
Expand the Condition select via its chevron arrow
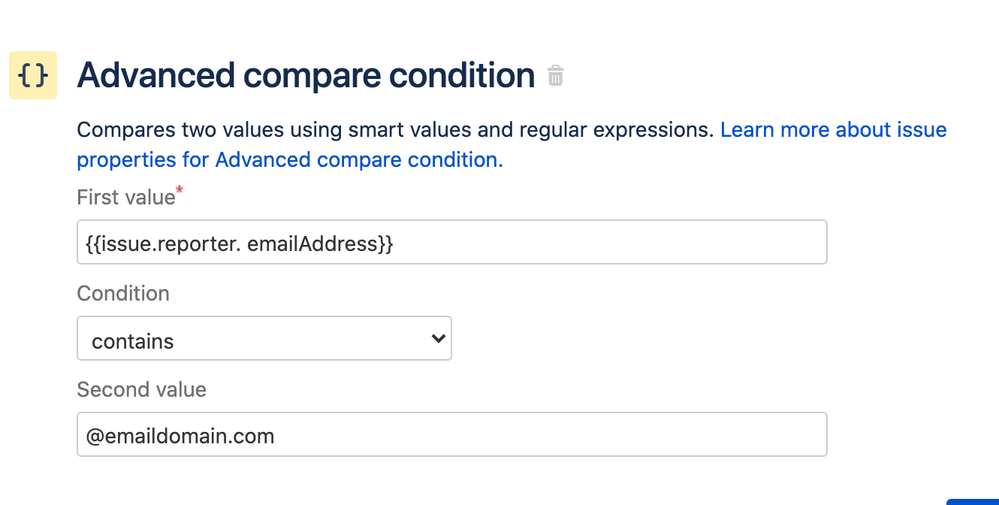438,338
